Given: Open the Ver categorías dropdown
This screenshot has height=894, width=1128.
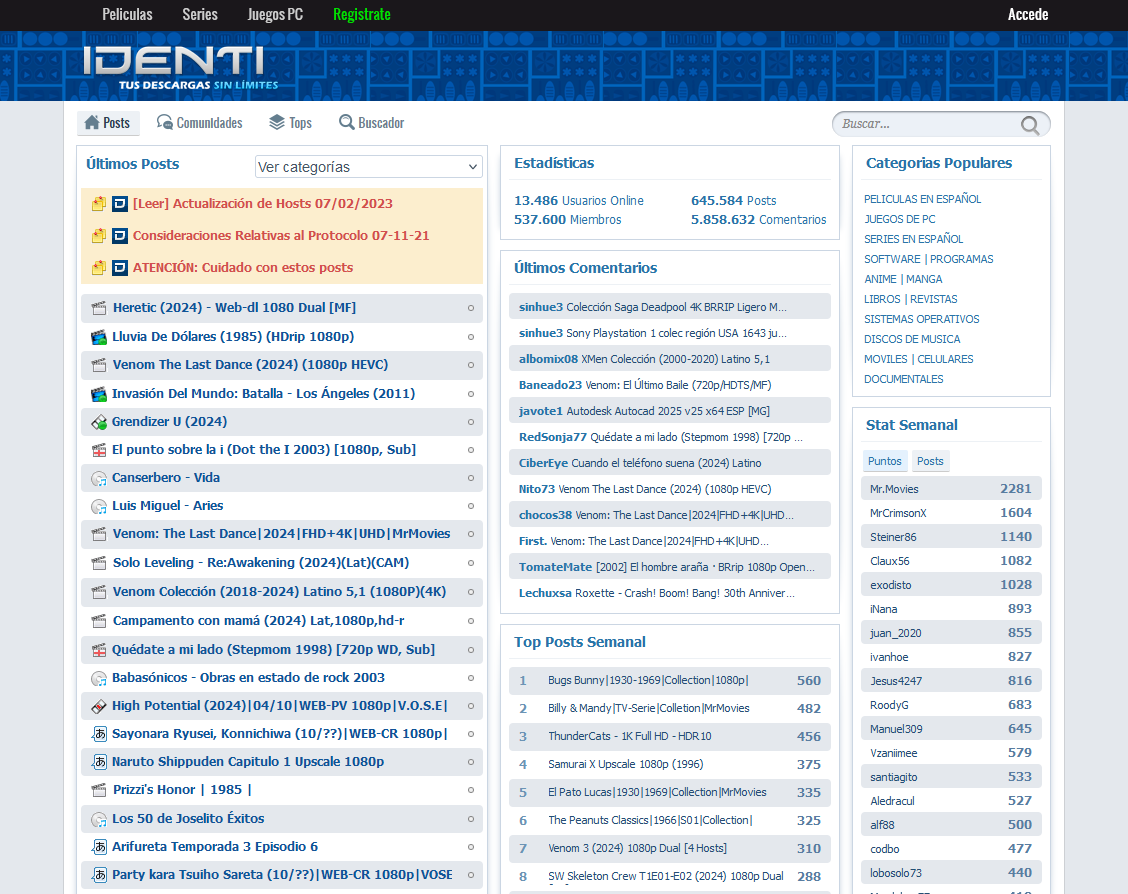Looking at the screenshot, I should coord(368,167).
